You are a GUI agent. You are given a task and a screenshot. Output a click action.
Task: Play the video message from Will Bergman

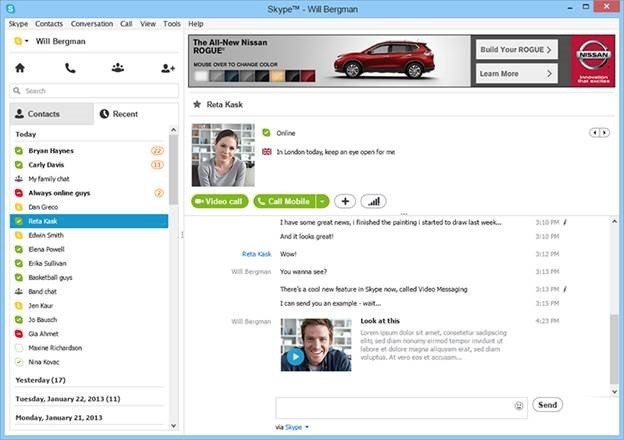point(295,357)
